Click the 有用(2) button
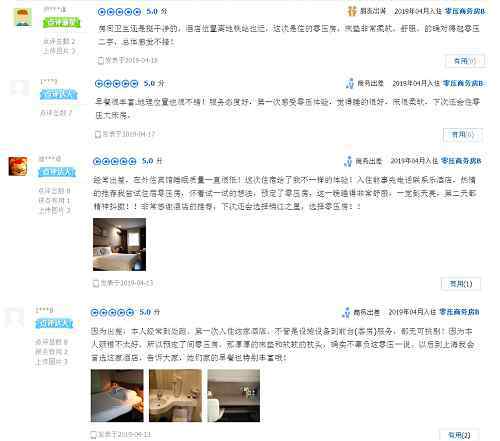Viewport: 500px width, 441px height. coord(459,435)
